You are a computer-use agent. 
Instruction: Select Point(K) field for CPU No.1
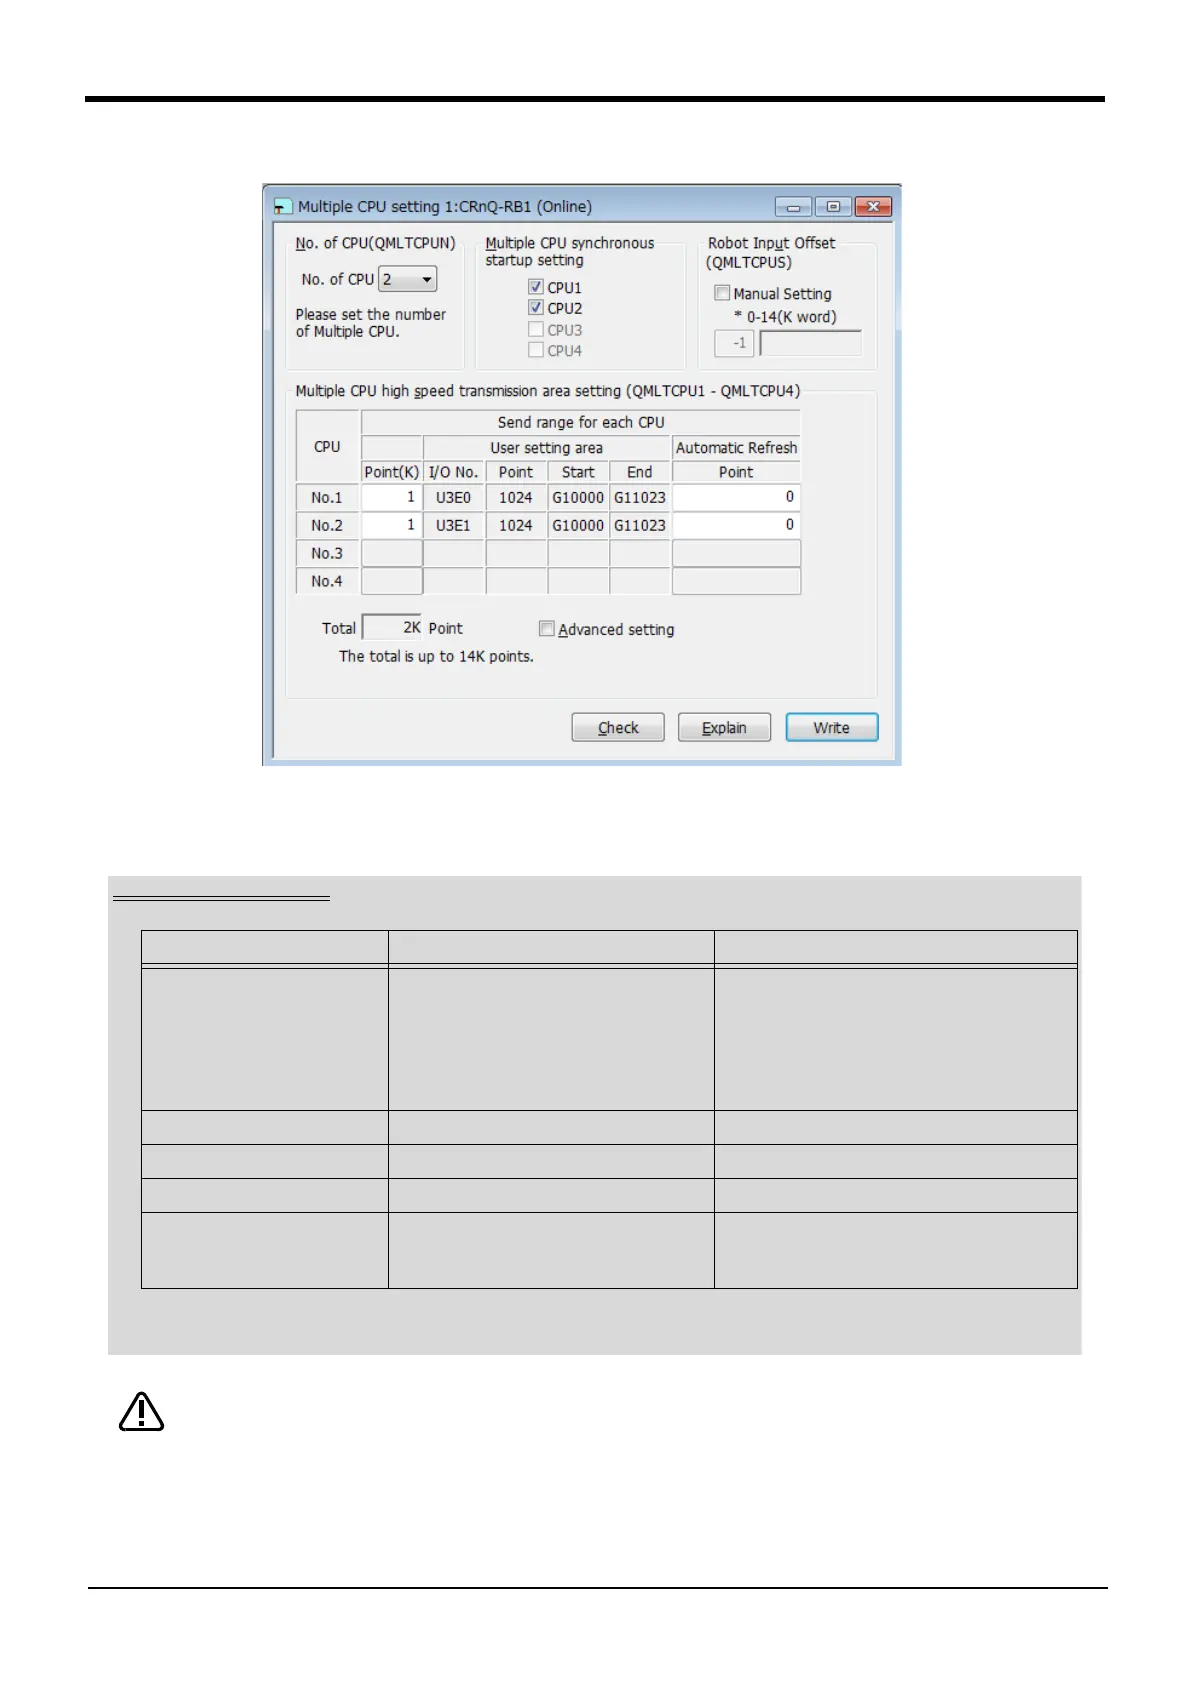pyautogui.click(x=392, y=497)
